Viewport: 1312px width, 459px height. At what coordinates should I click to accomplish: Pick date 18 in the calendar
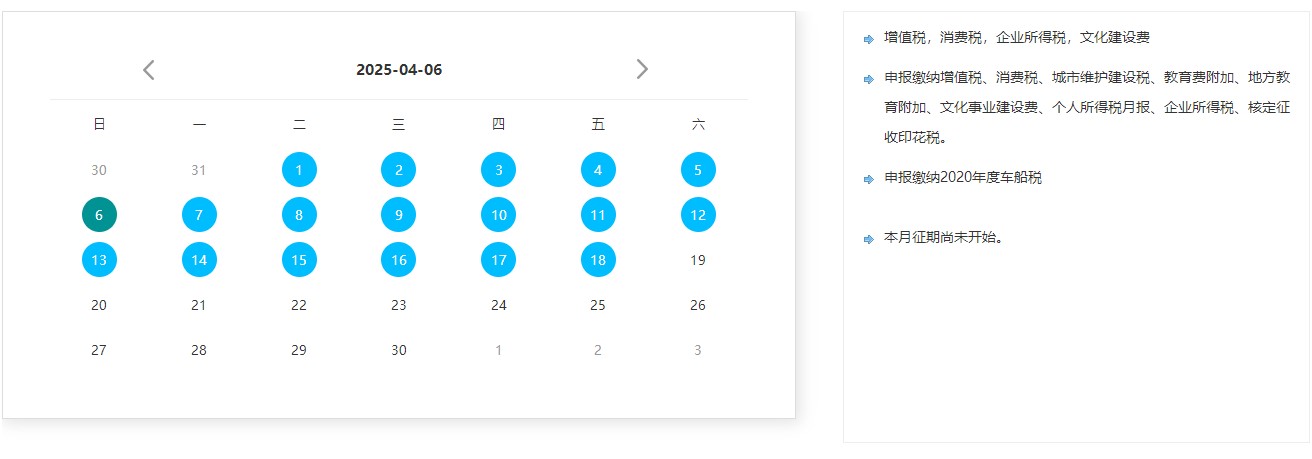598,260
